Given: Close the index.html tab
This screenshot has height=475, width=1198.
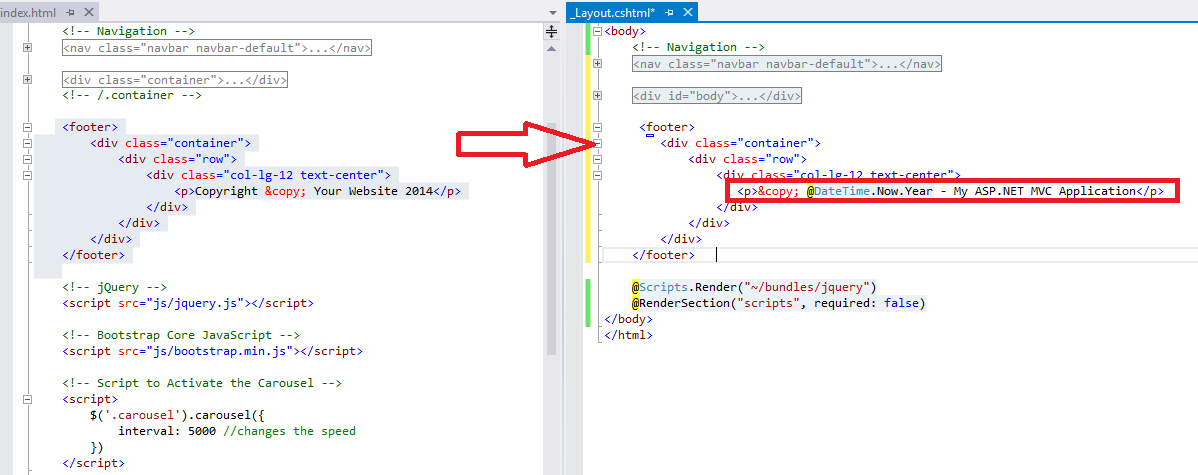Looking at the screenshot, I should (89, 13).
